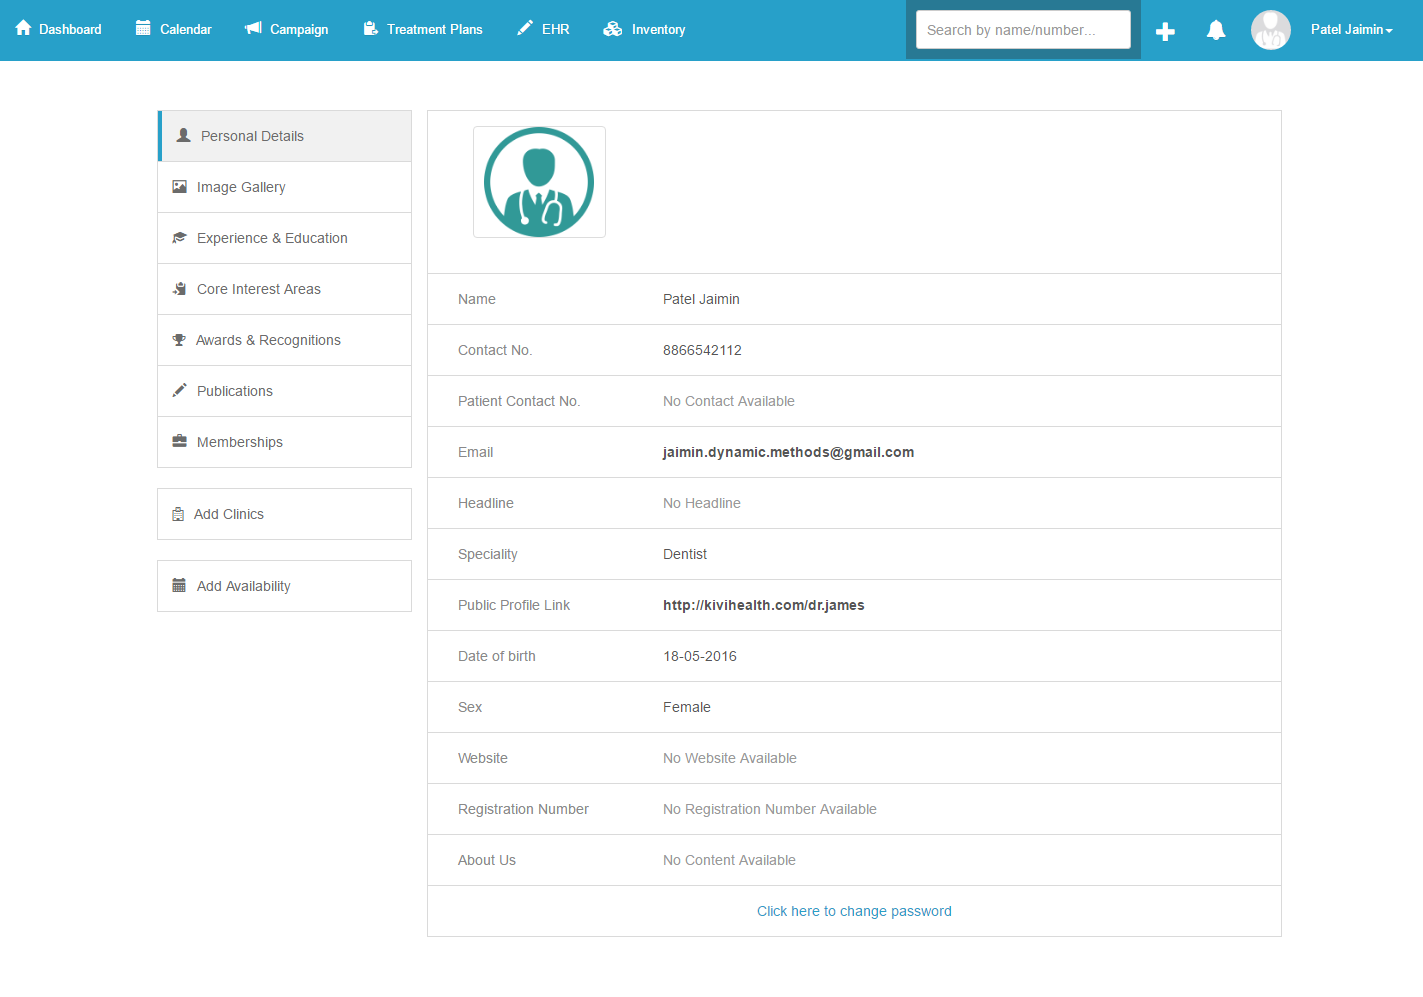This screenshot has height=997, width=1423.
Task: Click the user avatar in navbar
Action: 1271,30
